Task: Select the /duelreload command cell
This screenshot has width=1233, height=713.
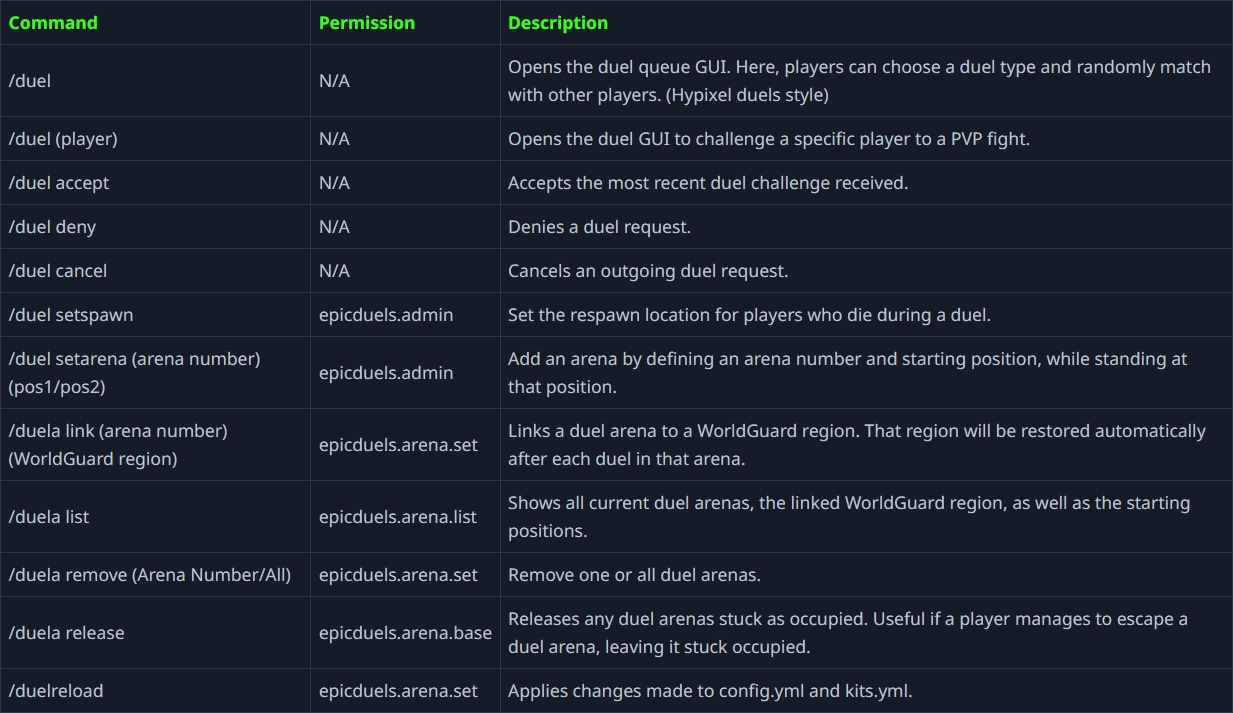Action: [56, 691]
